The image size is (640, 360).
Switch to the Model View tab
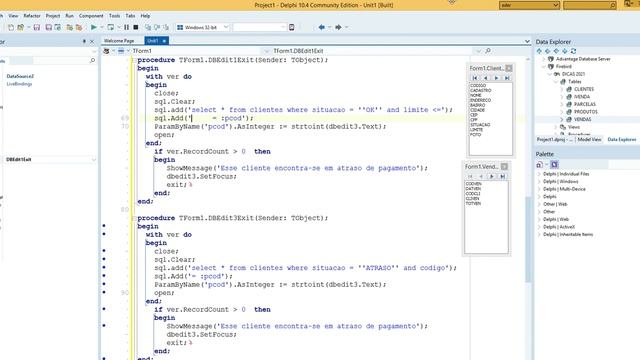(589, 140)
